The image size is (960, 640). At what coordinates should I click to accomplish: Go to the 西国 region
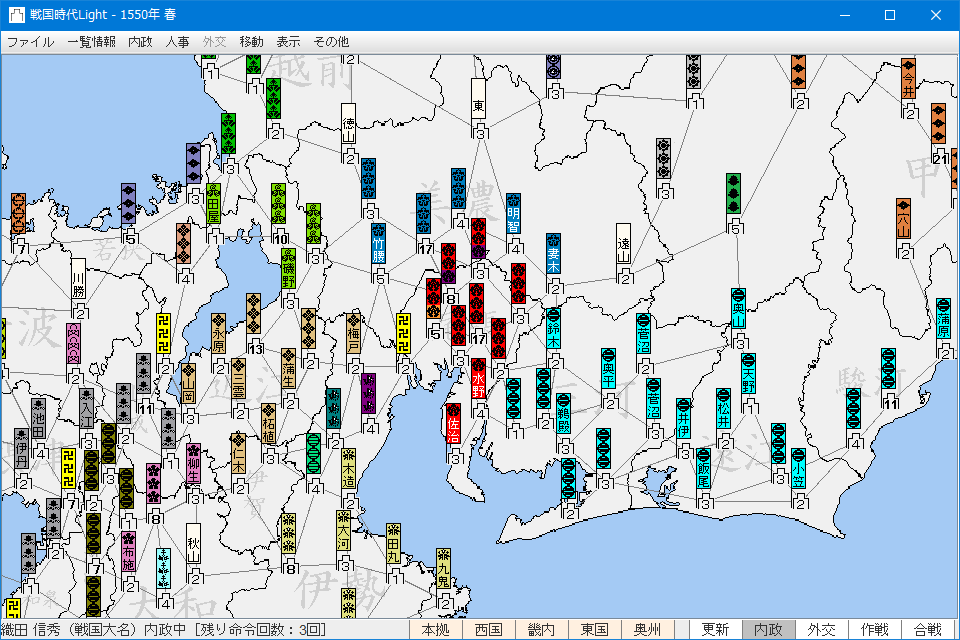[489, 630]
